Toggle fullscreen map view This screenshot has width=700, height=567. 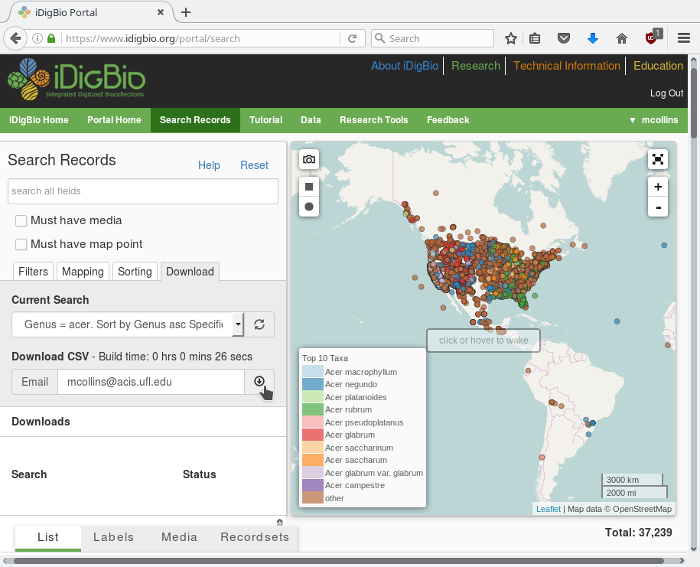(x=657, y=159)
